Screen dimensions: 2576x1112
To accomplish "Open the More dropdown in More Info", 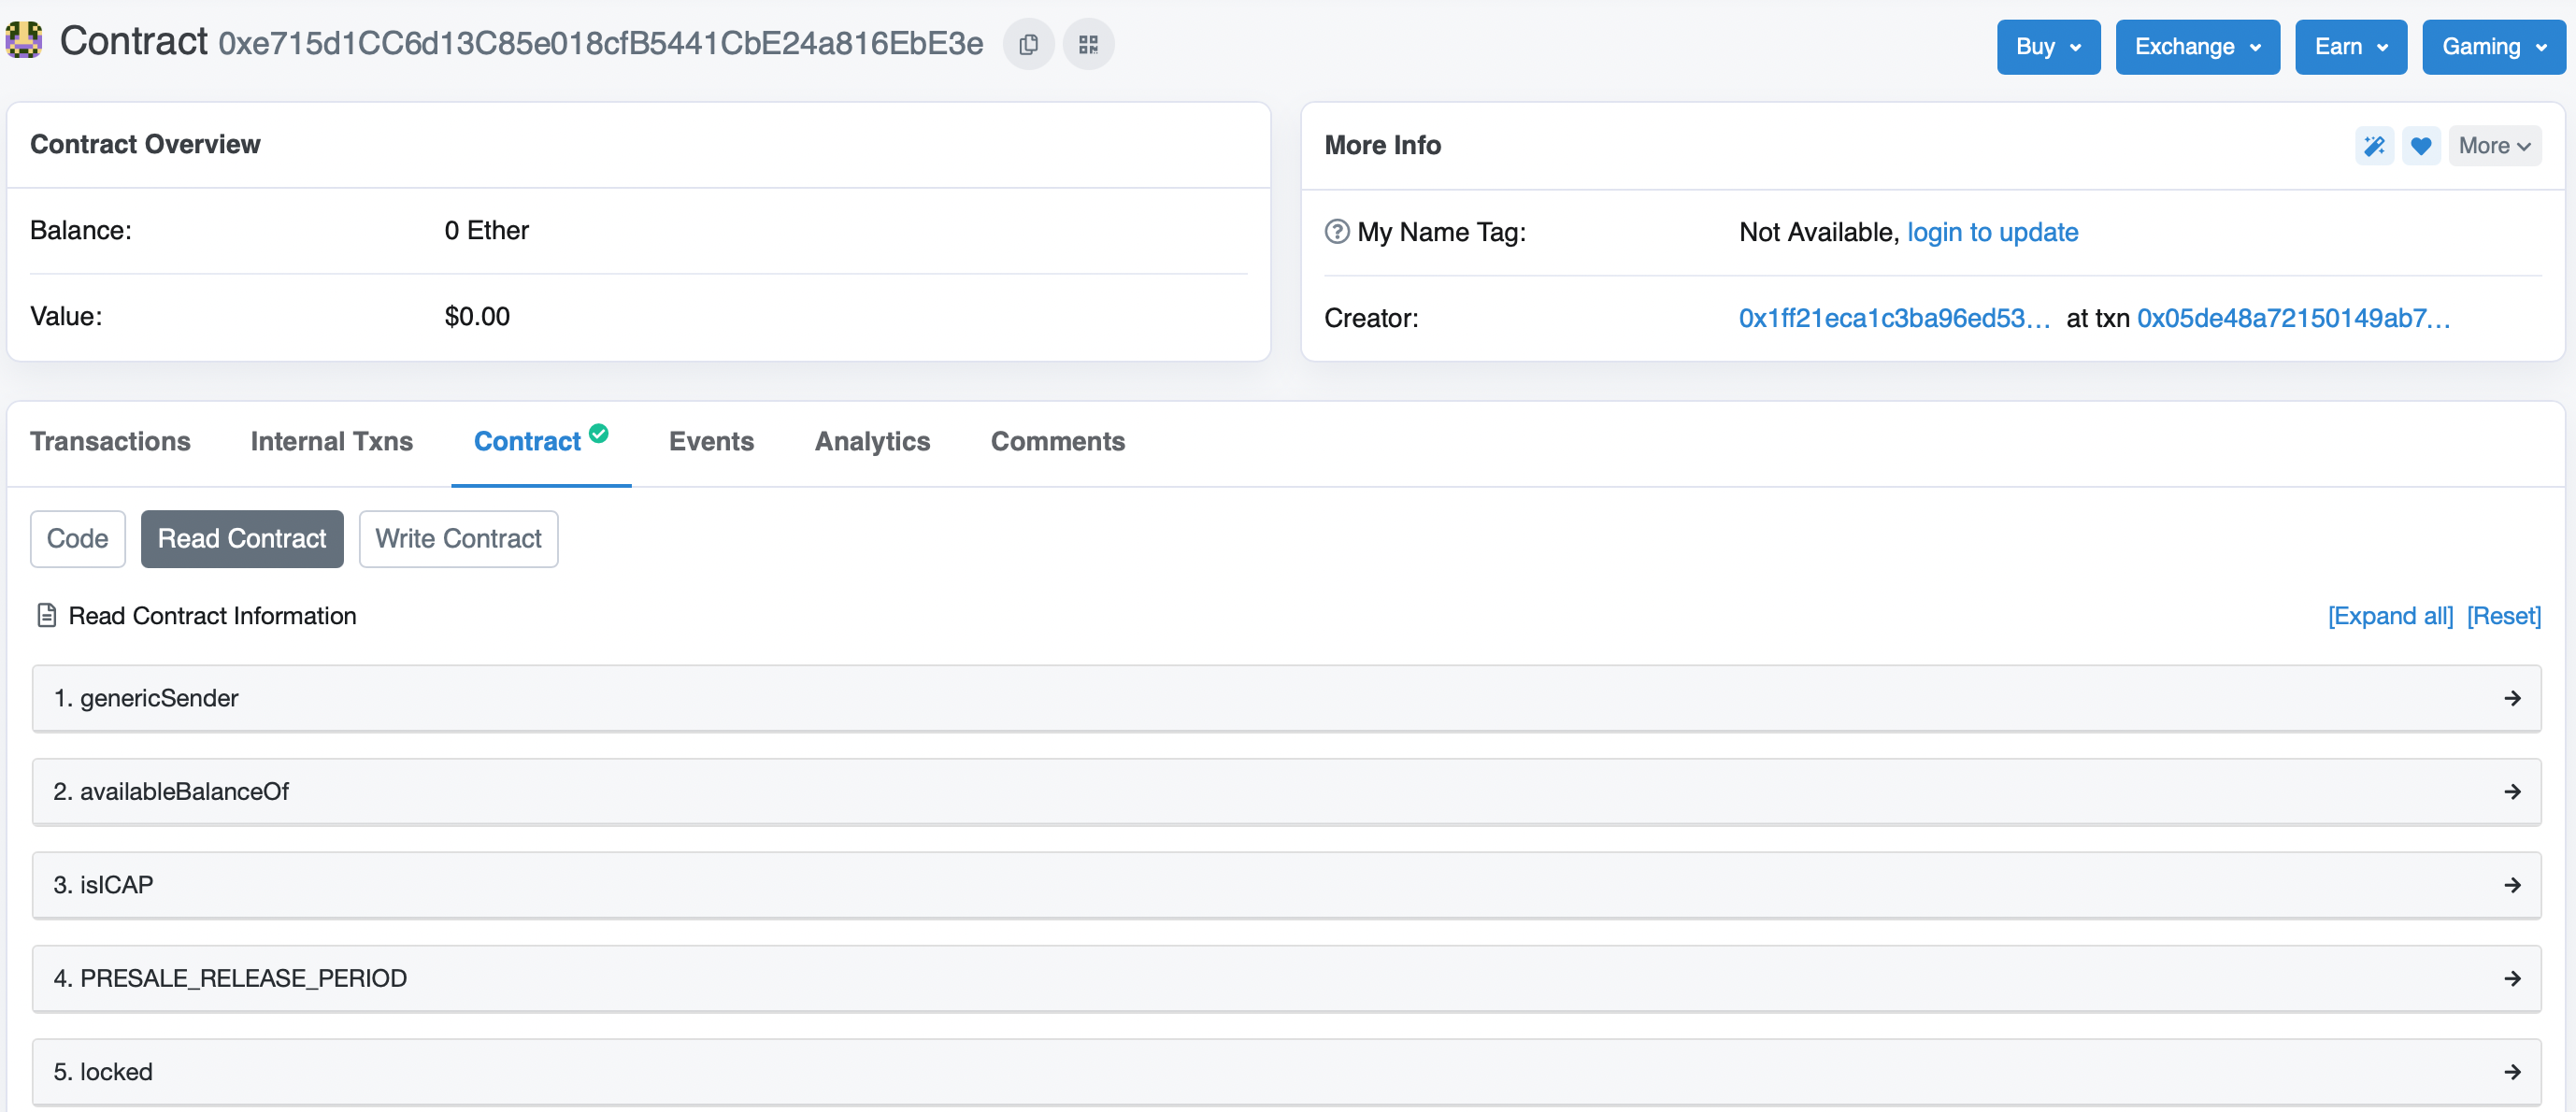I will click(x=2494, y=146).
